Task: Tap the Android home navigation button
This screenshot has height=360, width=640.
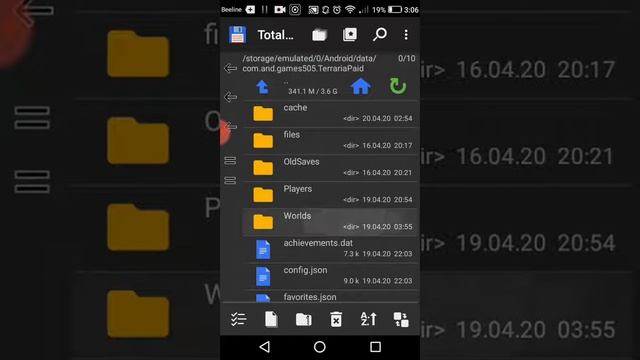Action: (x=320, y=347)
